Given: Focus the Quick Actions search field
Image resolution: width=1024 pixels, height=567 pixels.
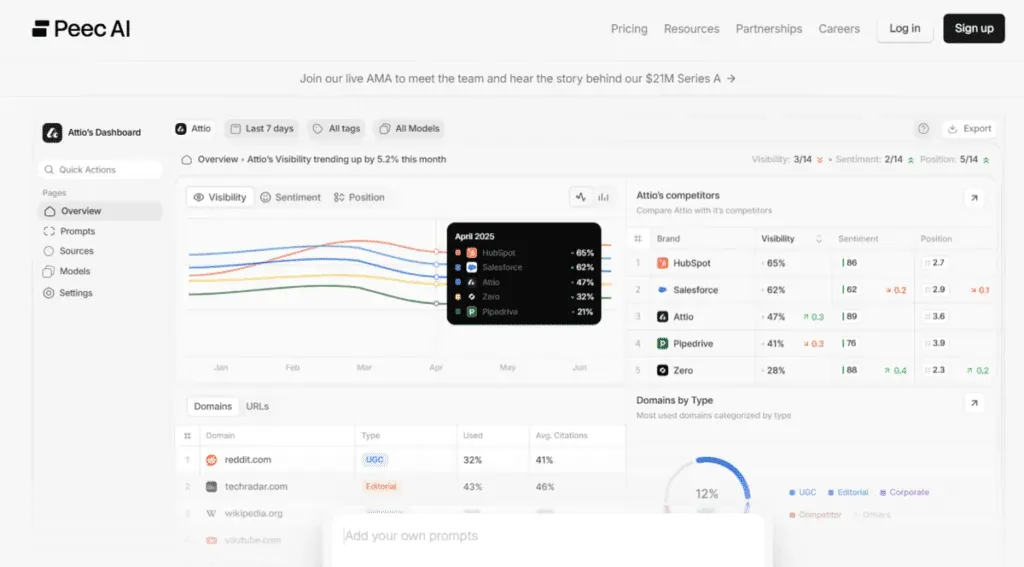Looking at the screenshot, I should click(x=100, y=170).
